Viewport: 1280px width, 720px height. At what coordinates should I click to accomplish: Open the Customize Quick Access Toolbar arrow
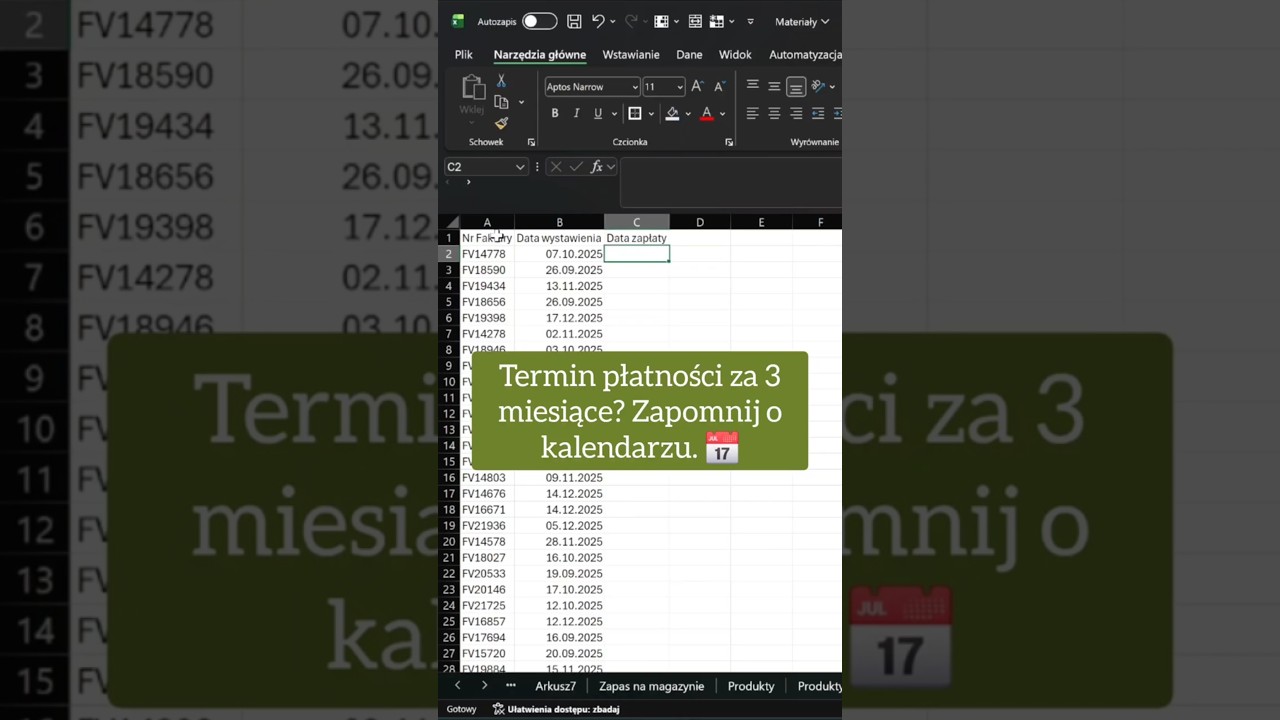[x=750, y=21]
